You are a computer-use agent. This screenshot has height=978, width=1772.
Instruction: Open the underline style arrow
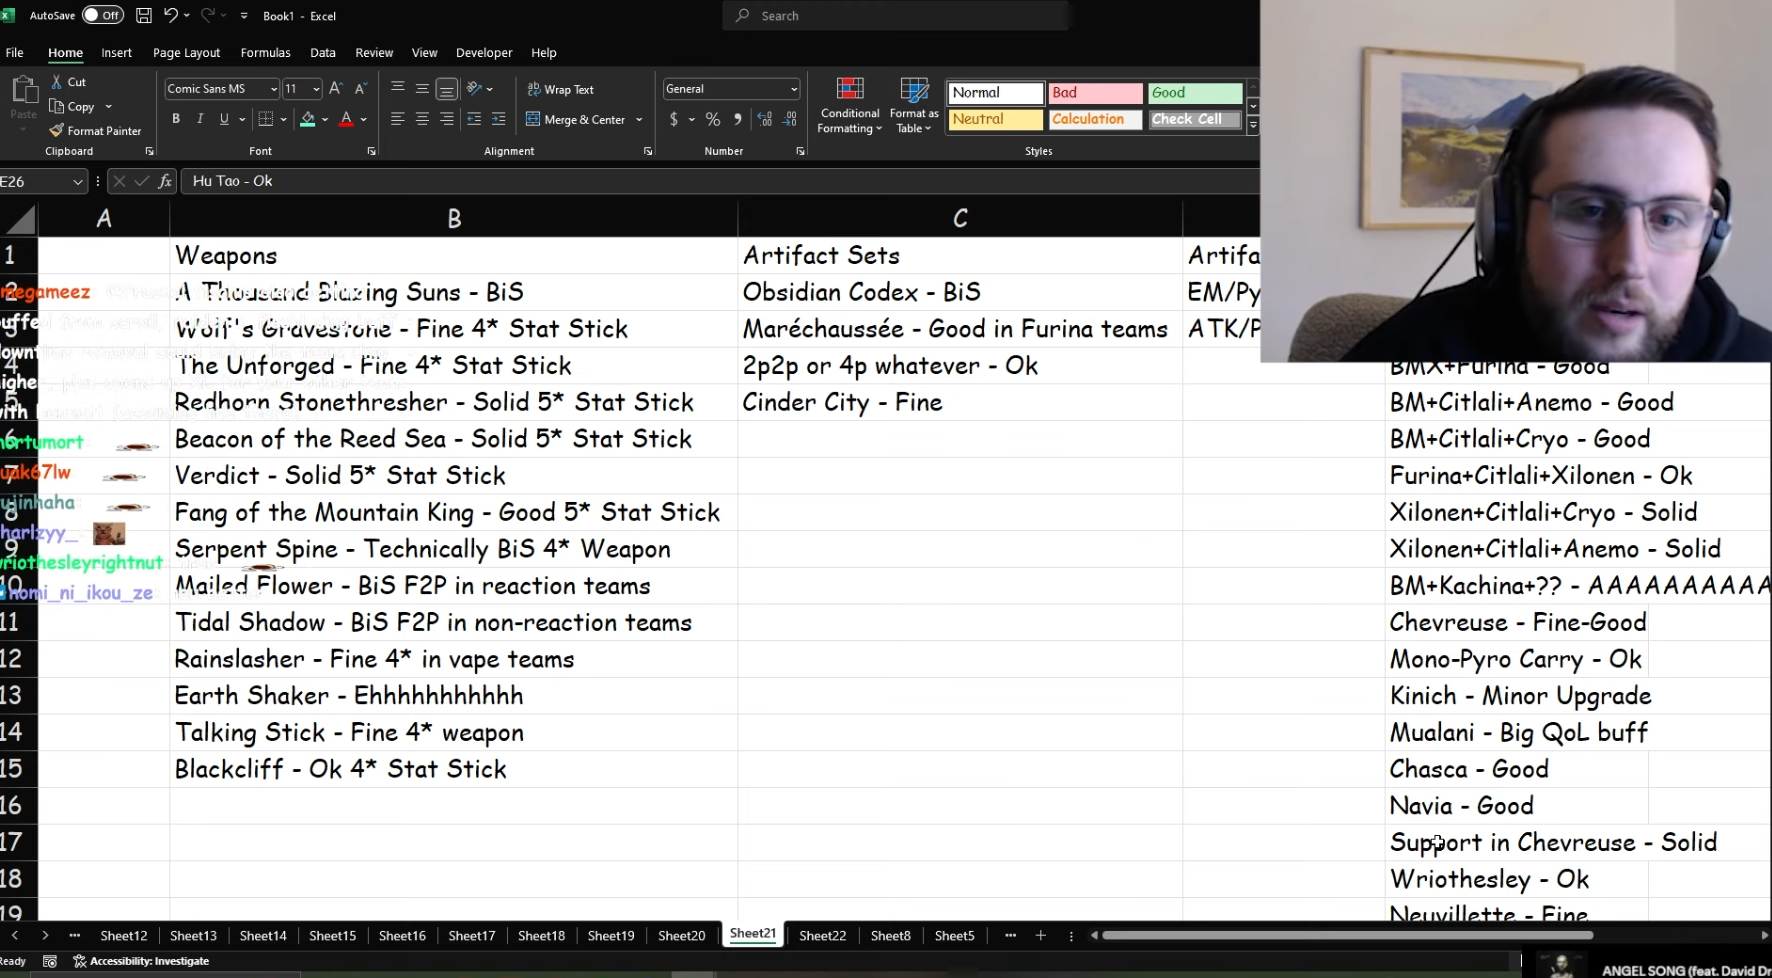(x=242, y=119)
